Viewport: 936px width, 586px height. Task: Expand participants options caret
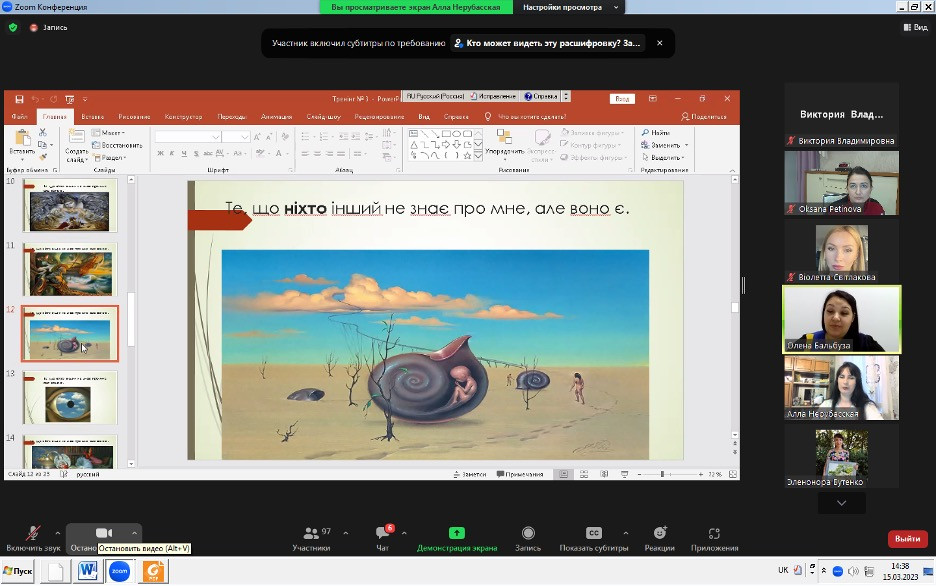346,533
